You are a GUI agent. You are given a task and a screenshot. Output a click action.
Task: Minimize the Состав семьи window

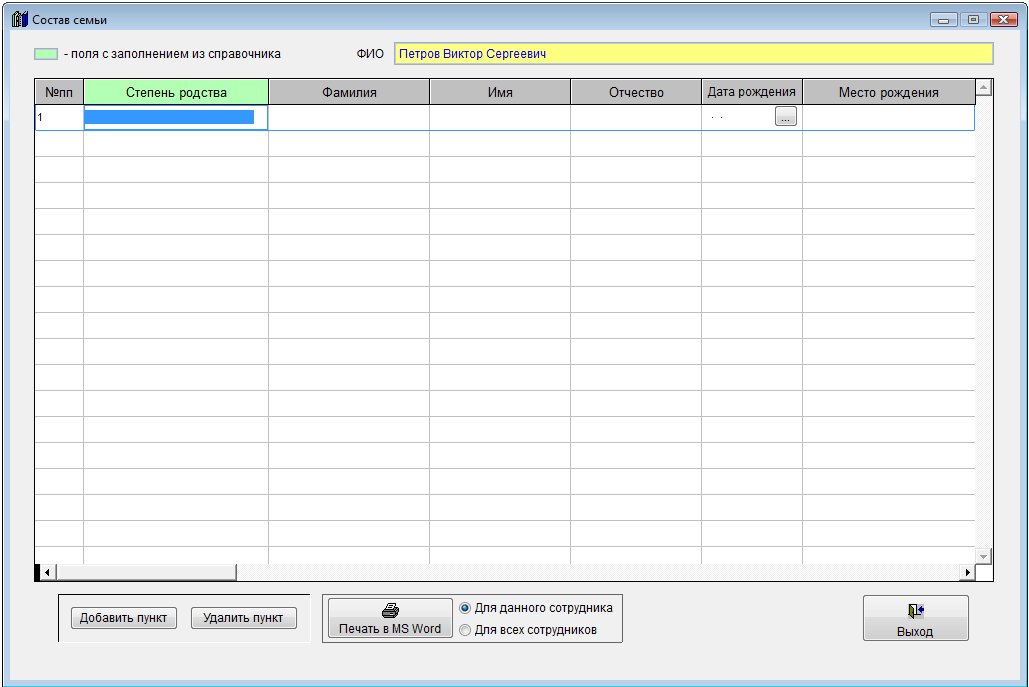point(943,20)
